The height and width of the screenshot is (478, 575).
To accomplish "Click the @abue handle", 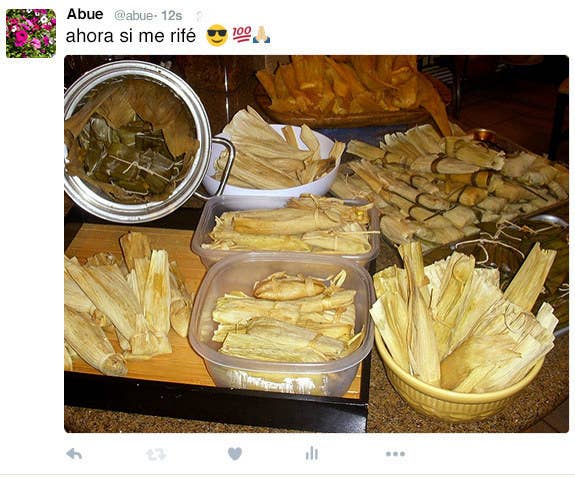I will pyautogui.click(x=134, y=15).
